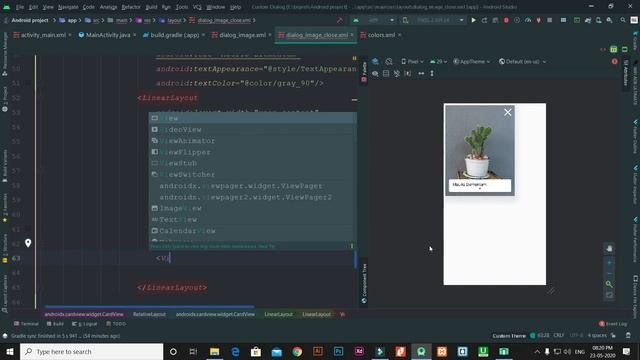Toggle the Project tool window on left edge
The height and width of the screenshot is (360, 640).
(5, 99)
